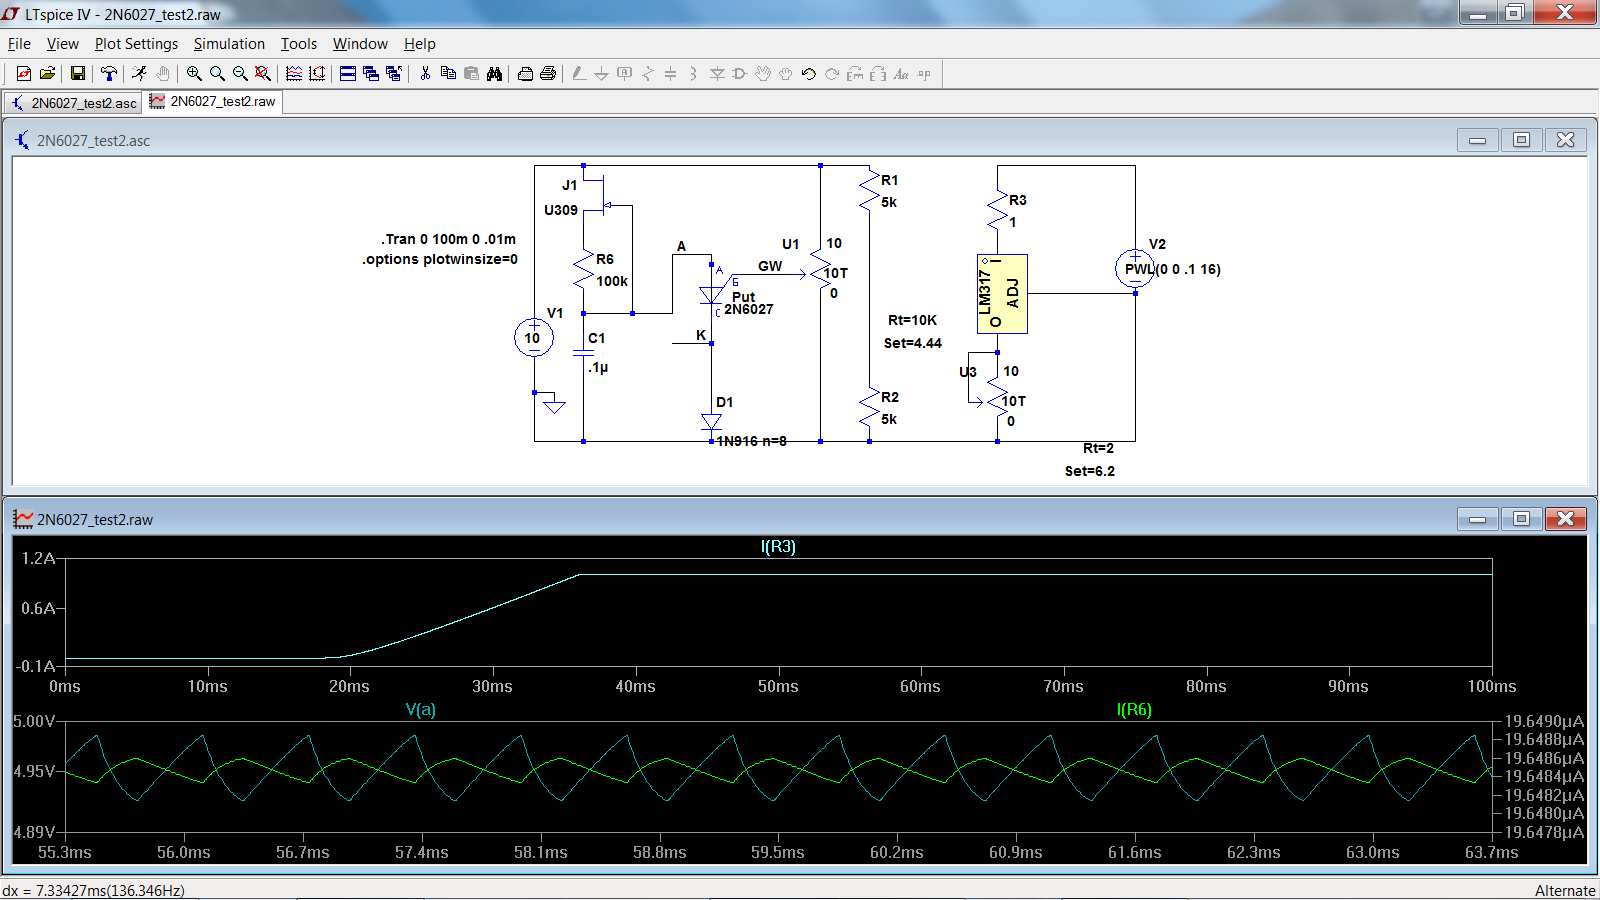Open the Window menu
This screenshot has height=900, width=1600.
(x=360, y=44)
